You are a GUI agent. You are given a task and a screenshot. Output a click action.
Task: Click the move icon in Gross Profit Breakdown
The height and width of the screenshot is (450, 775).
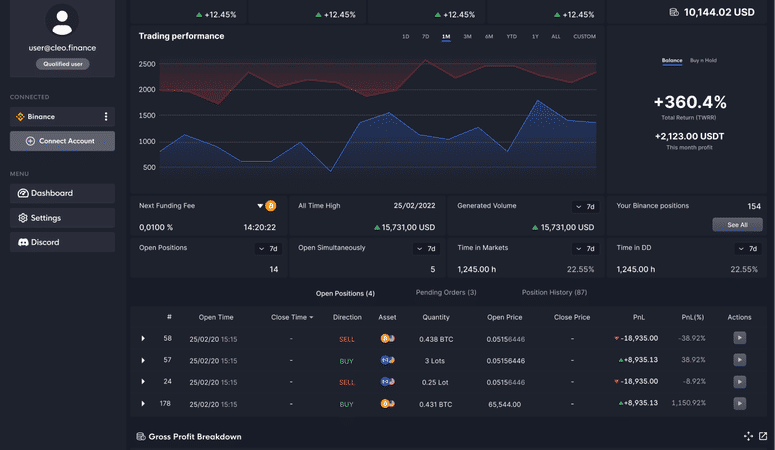point(748,436)
